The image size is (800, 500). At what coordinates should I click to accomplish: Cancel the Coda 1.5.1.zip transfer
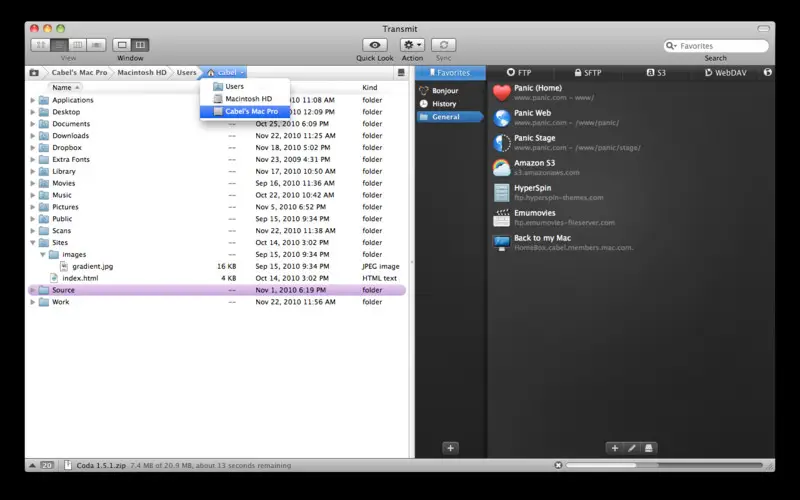[x=558, y=465]
